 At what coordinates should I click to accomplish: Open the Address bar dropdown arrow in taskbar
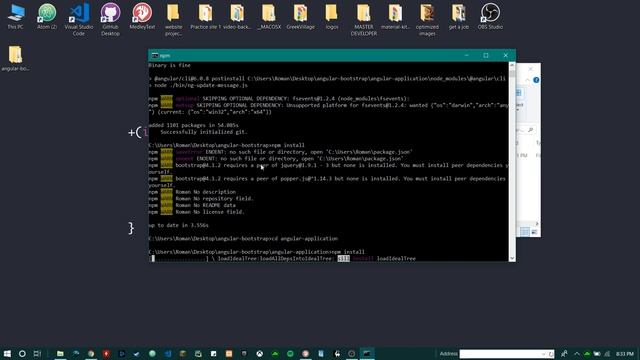544,353
